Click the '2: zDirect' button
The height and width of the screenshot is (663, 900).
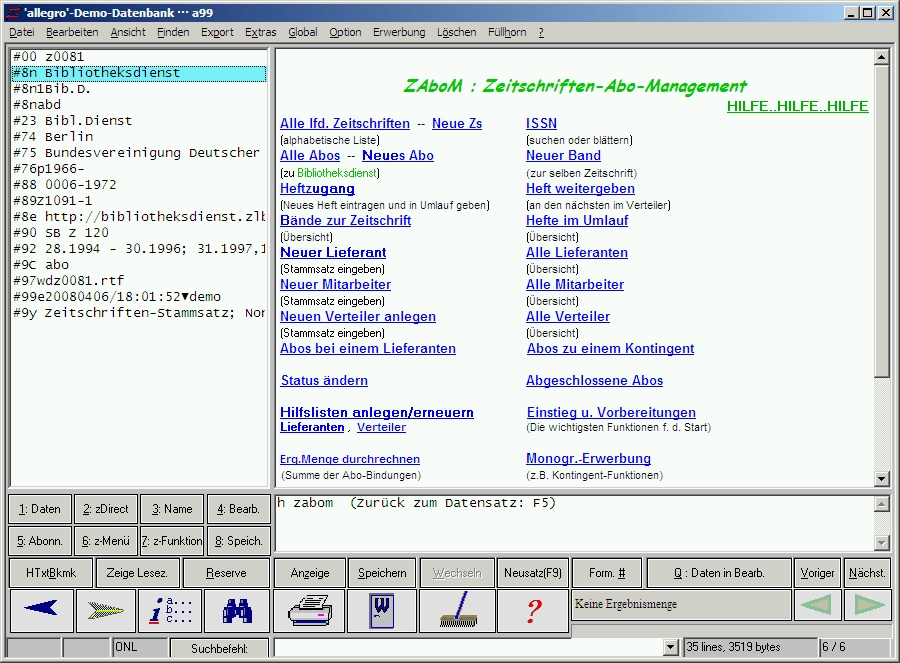coord(106,509)
